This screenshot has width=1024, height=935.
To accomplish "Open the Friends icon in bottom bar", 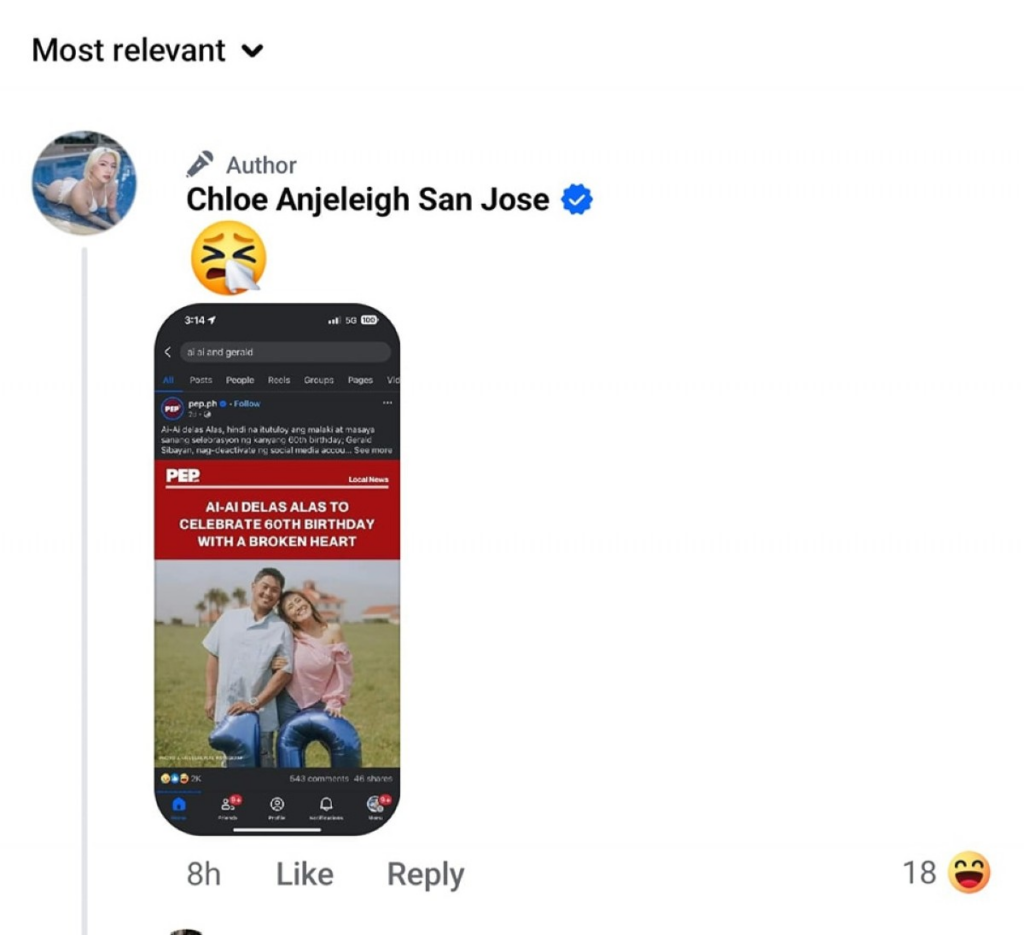I will [229, 806].
